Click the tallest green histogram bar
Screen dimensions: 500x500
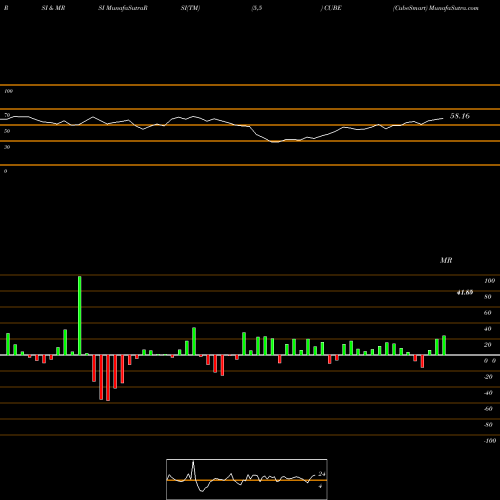click(x=80, y=315)
